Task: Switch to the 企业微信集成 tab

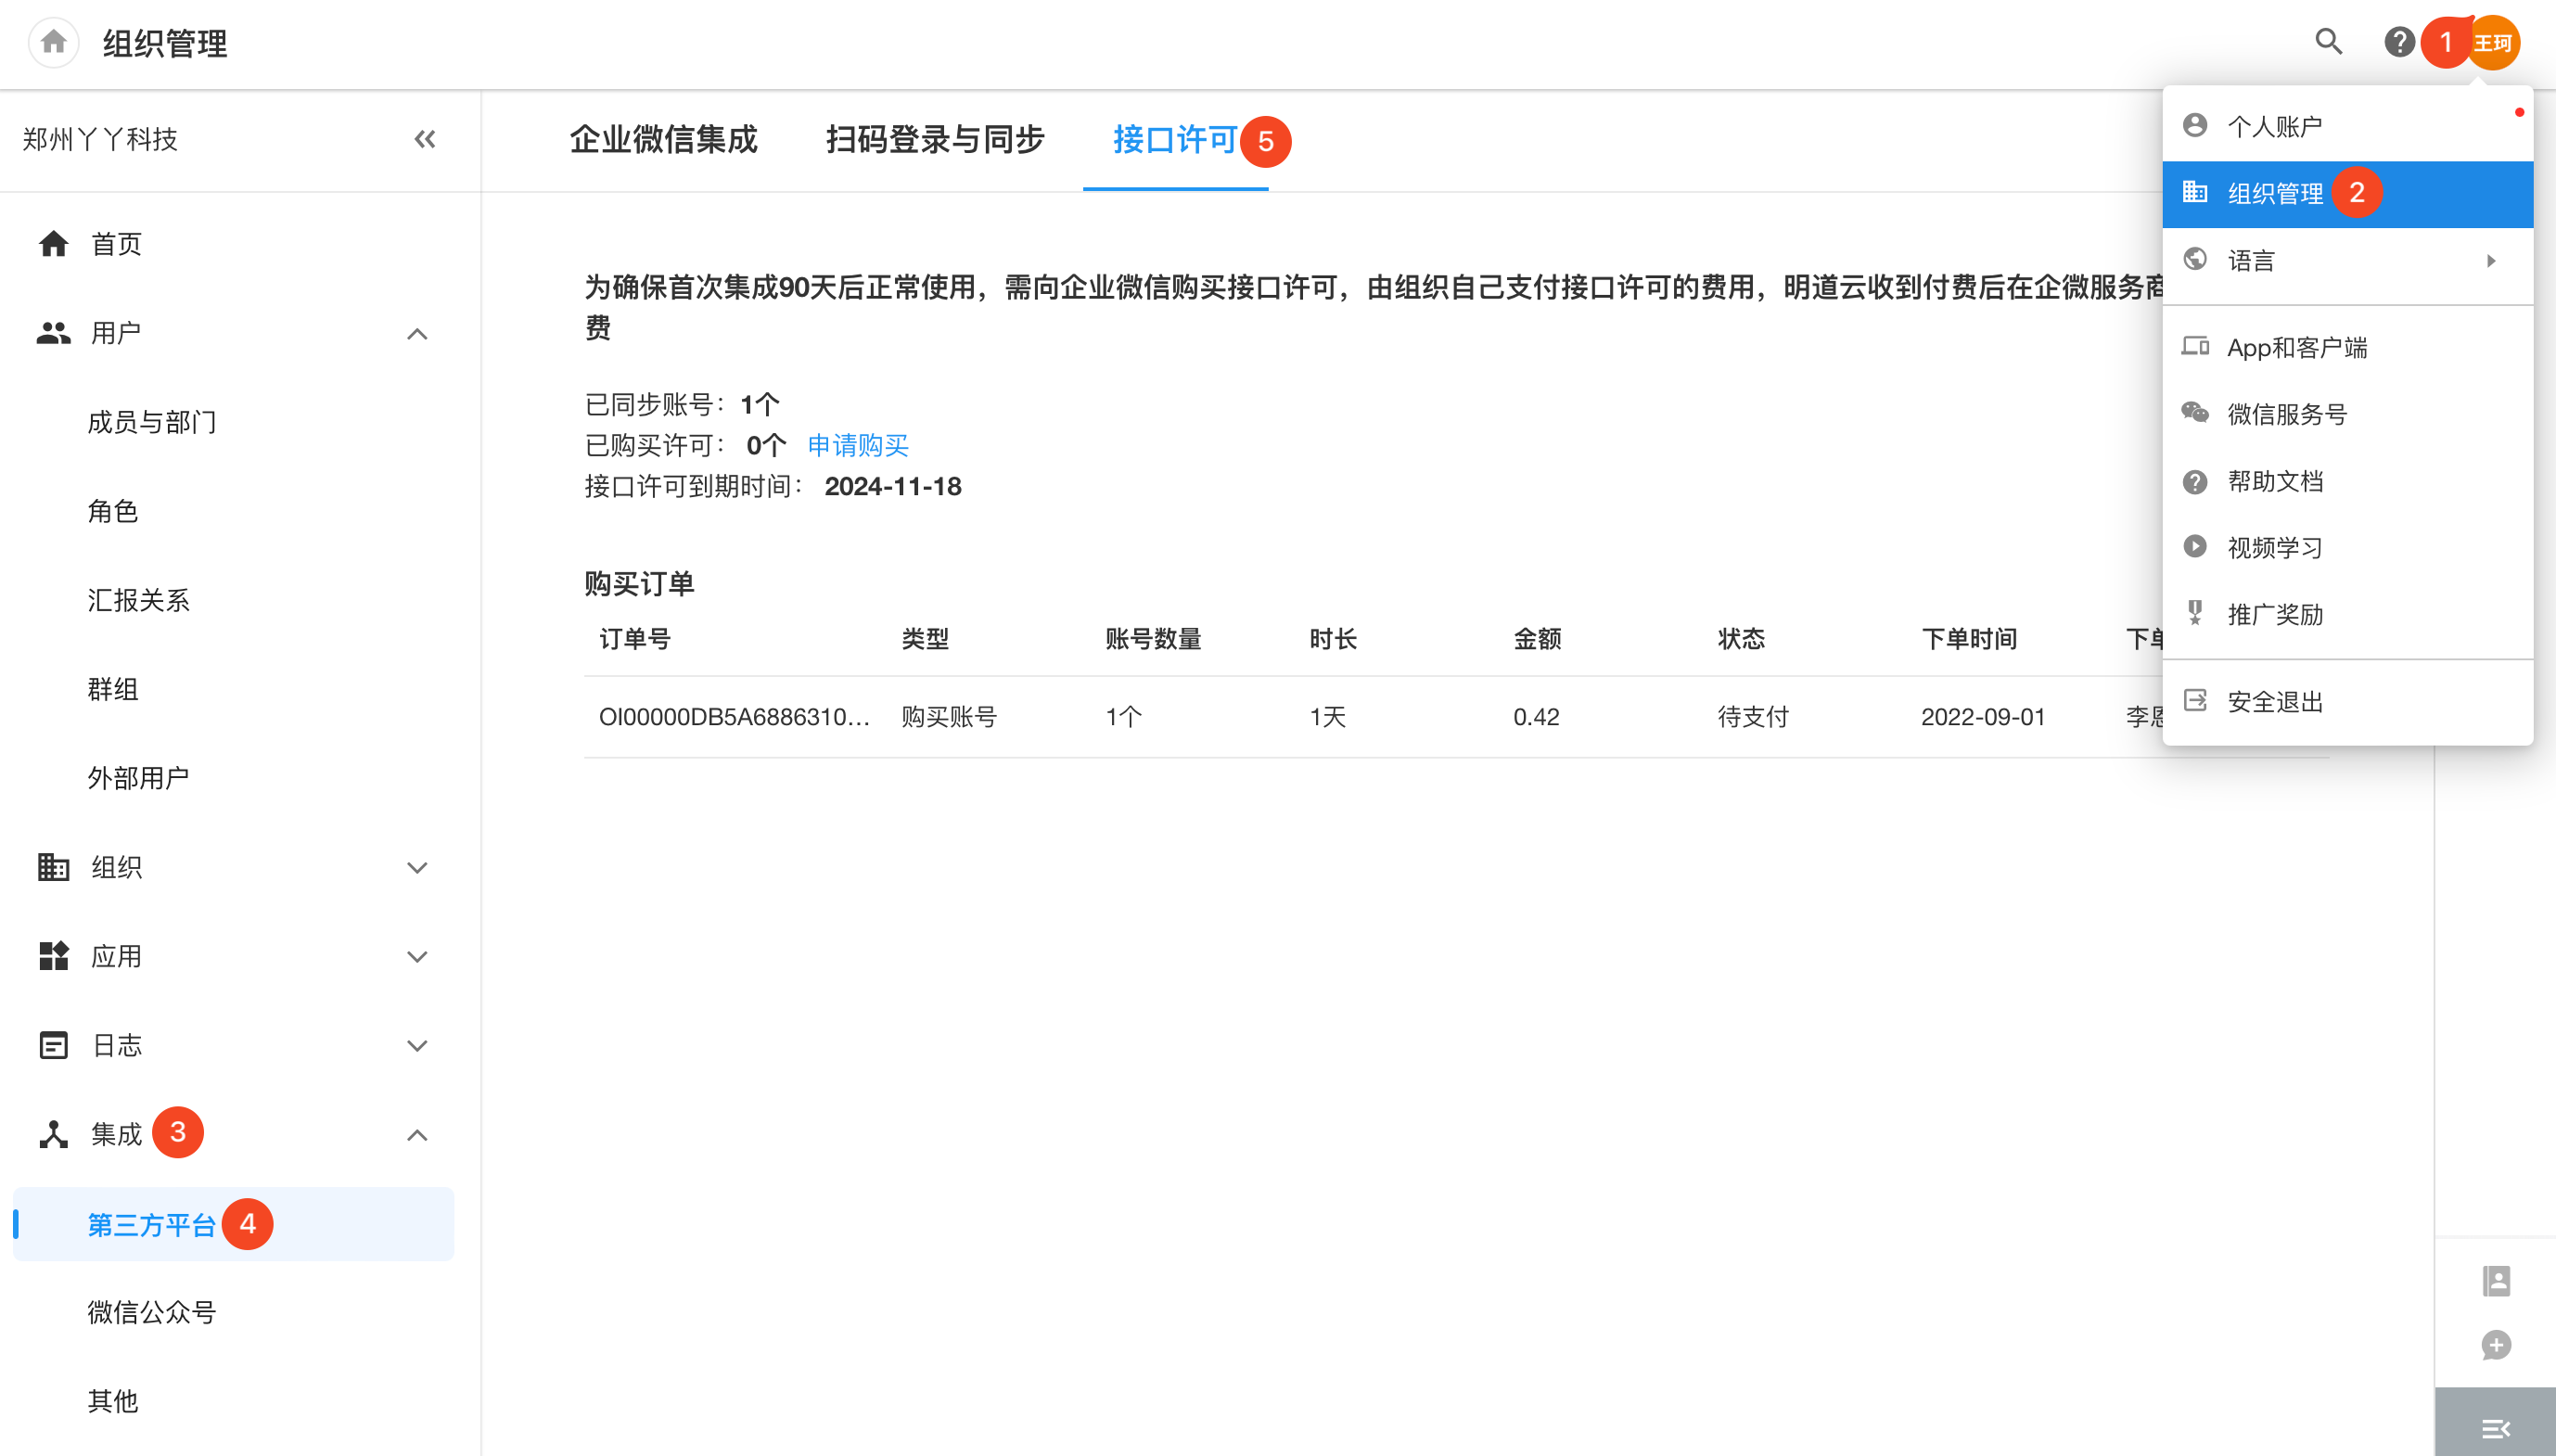Action: pyautogui.click(x=663, y=139)
